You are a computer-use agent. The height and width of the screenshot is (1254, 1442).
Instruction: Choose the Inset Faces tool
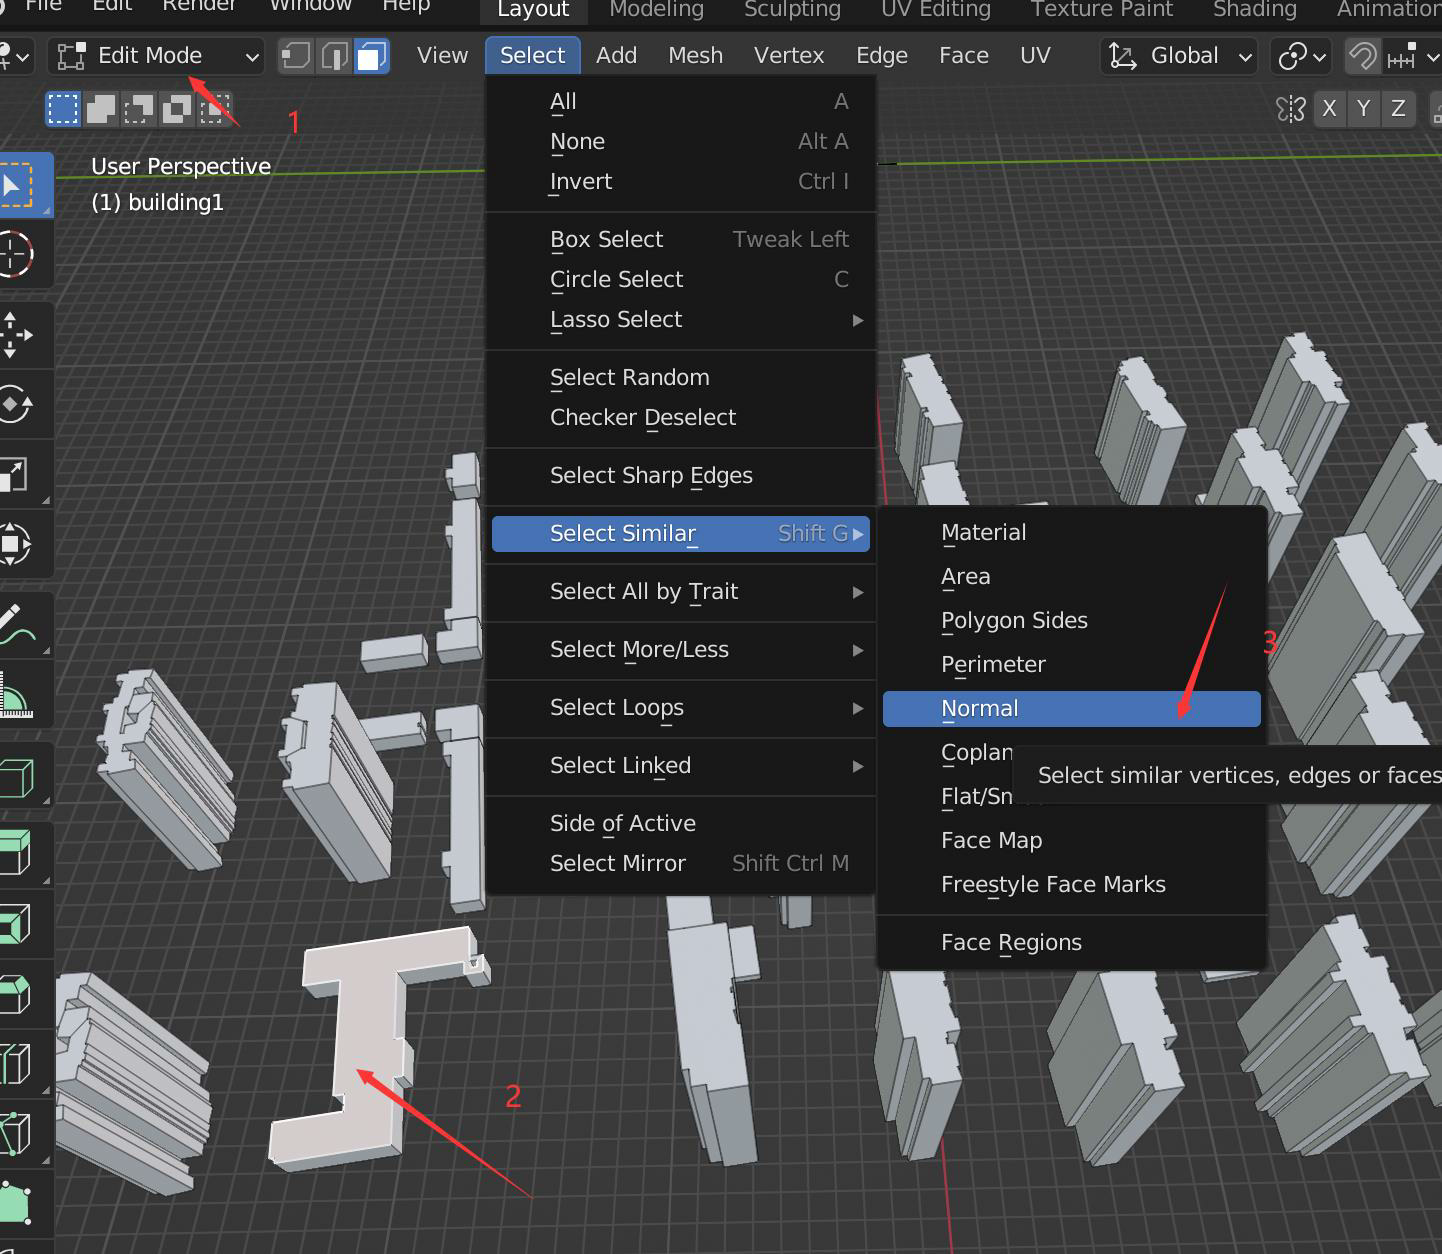(16, 923)
